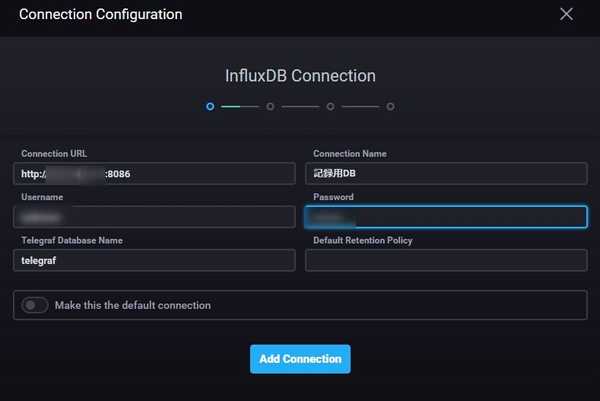Click the Telegraf Database Name field
The image size is (600, 401).
click(154, 261)
